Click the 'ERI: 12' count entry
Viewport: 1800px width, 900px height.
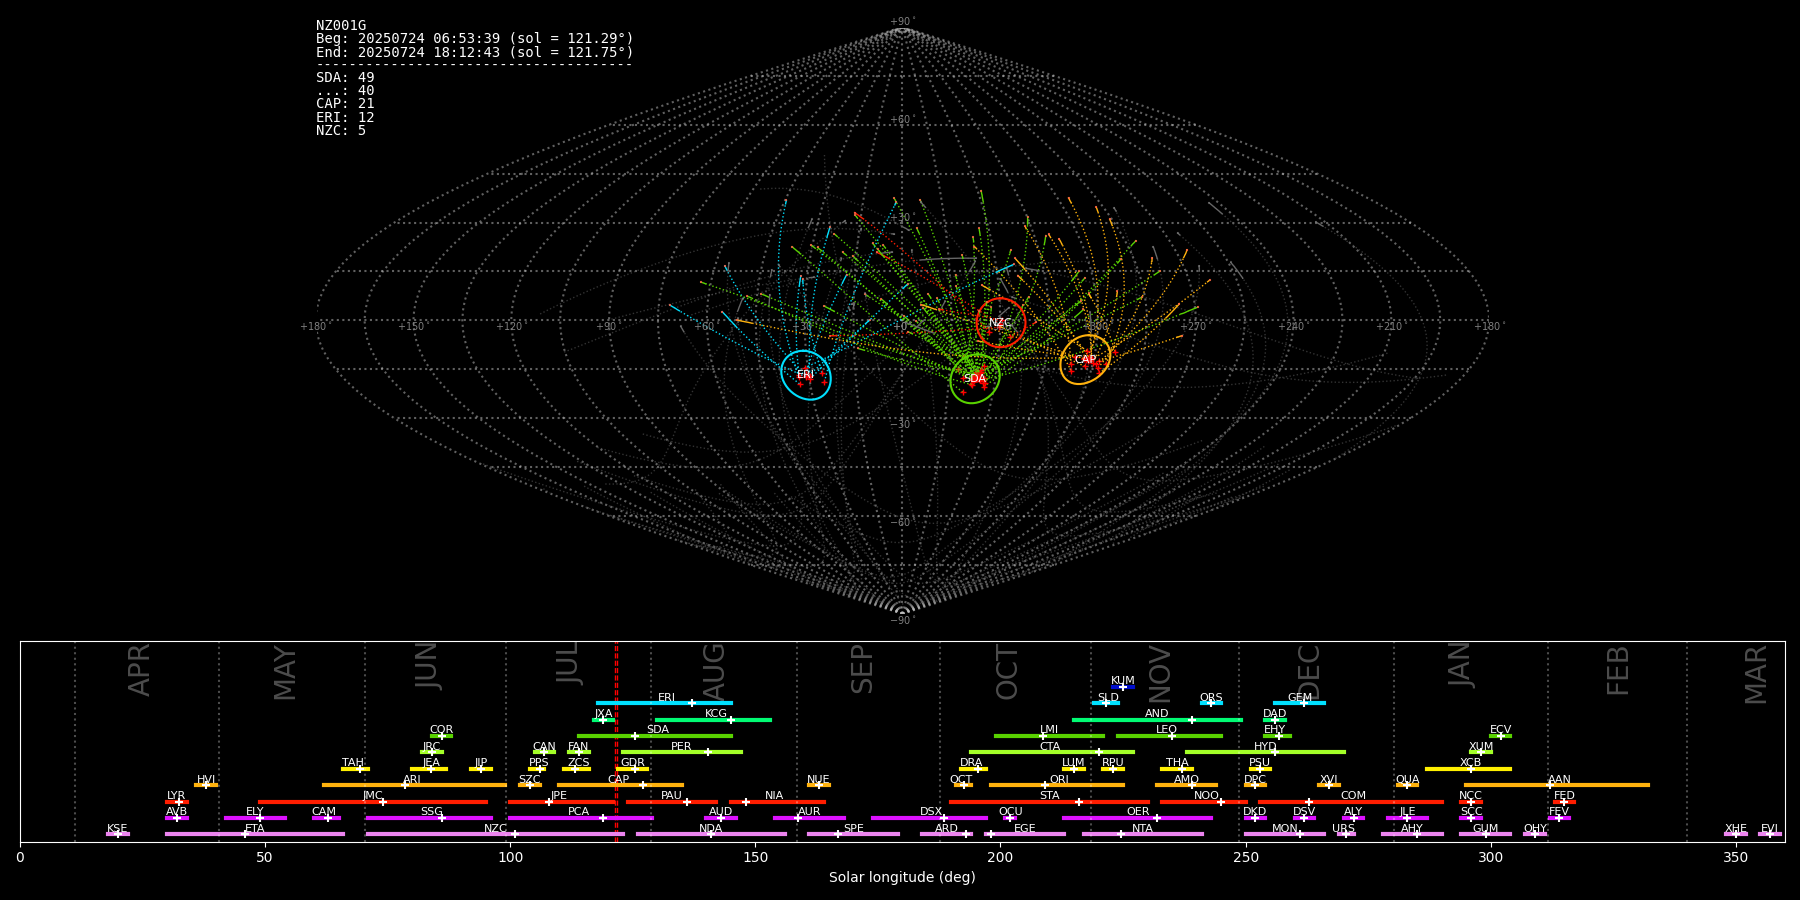pyautogui.click(x=345, y=118)
